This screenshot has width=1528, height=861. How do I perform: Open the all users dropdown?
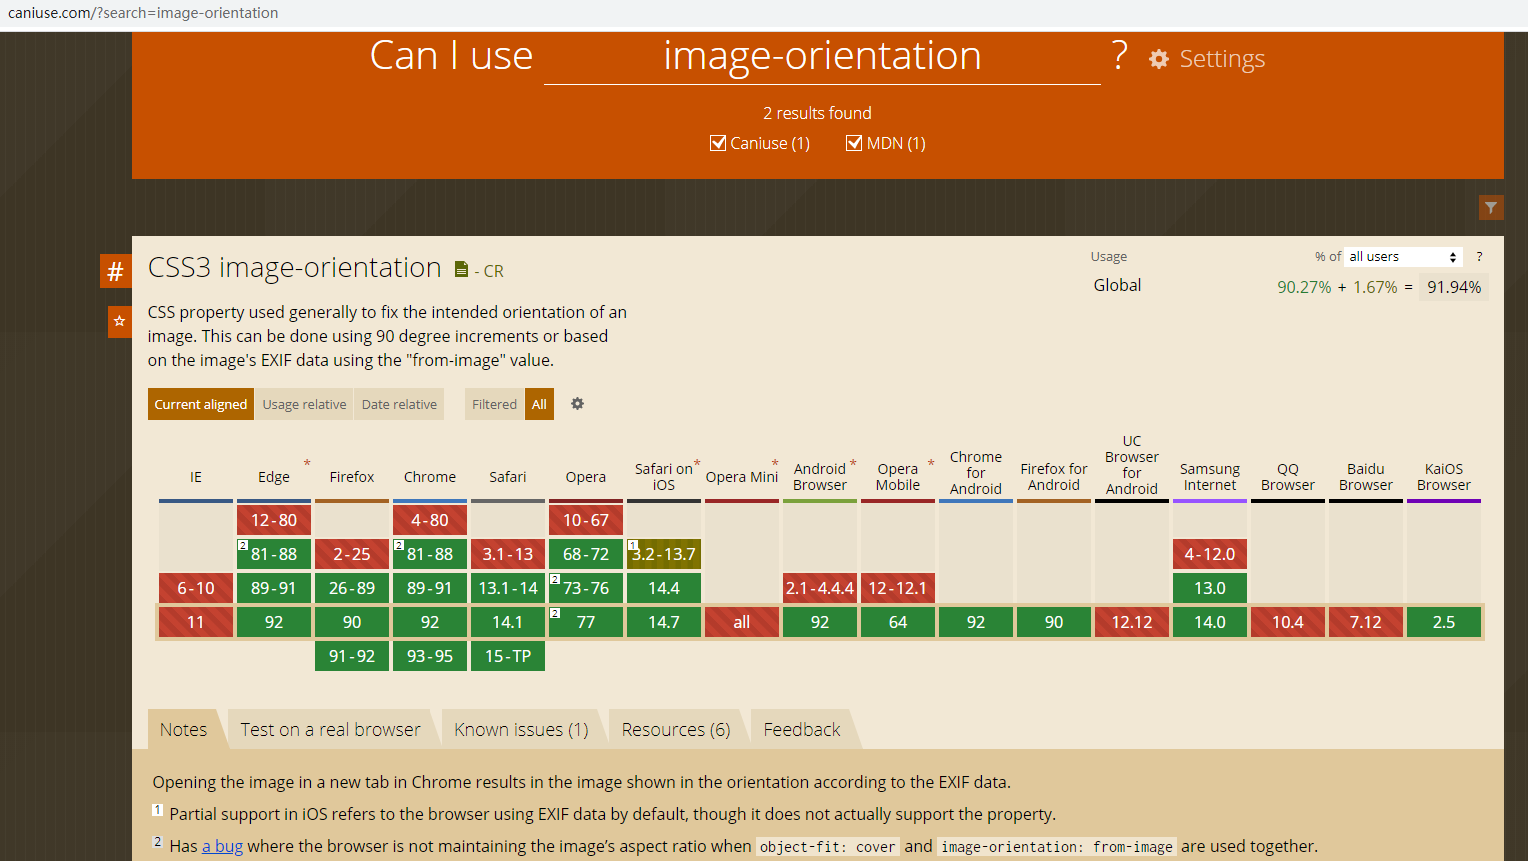point(1403,257)
